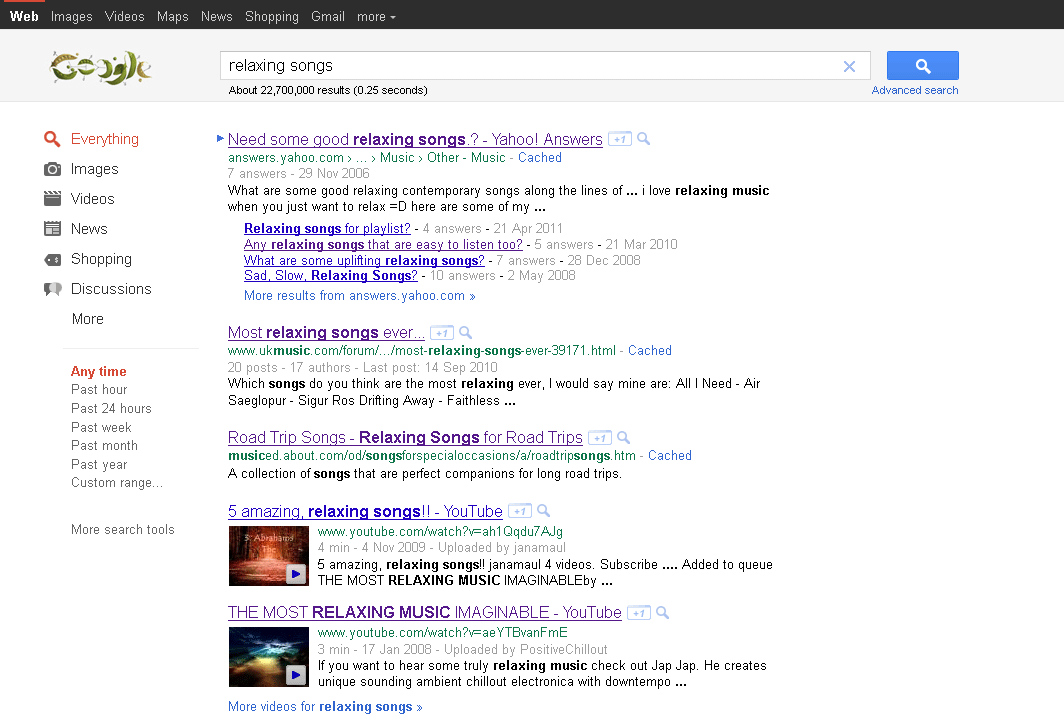This screenshot has height=725, width=1064.
Task: Open Cached link for ukmusic.com result
Action: click(649, 351)
